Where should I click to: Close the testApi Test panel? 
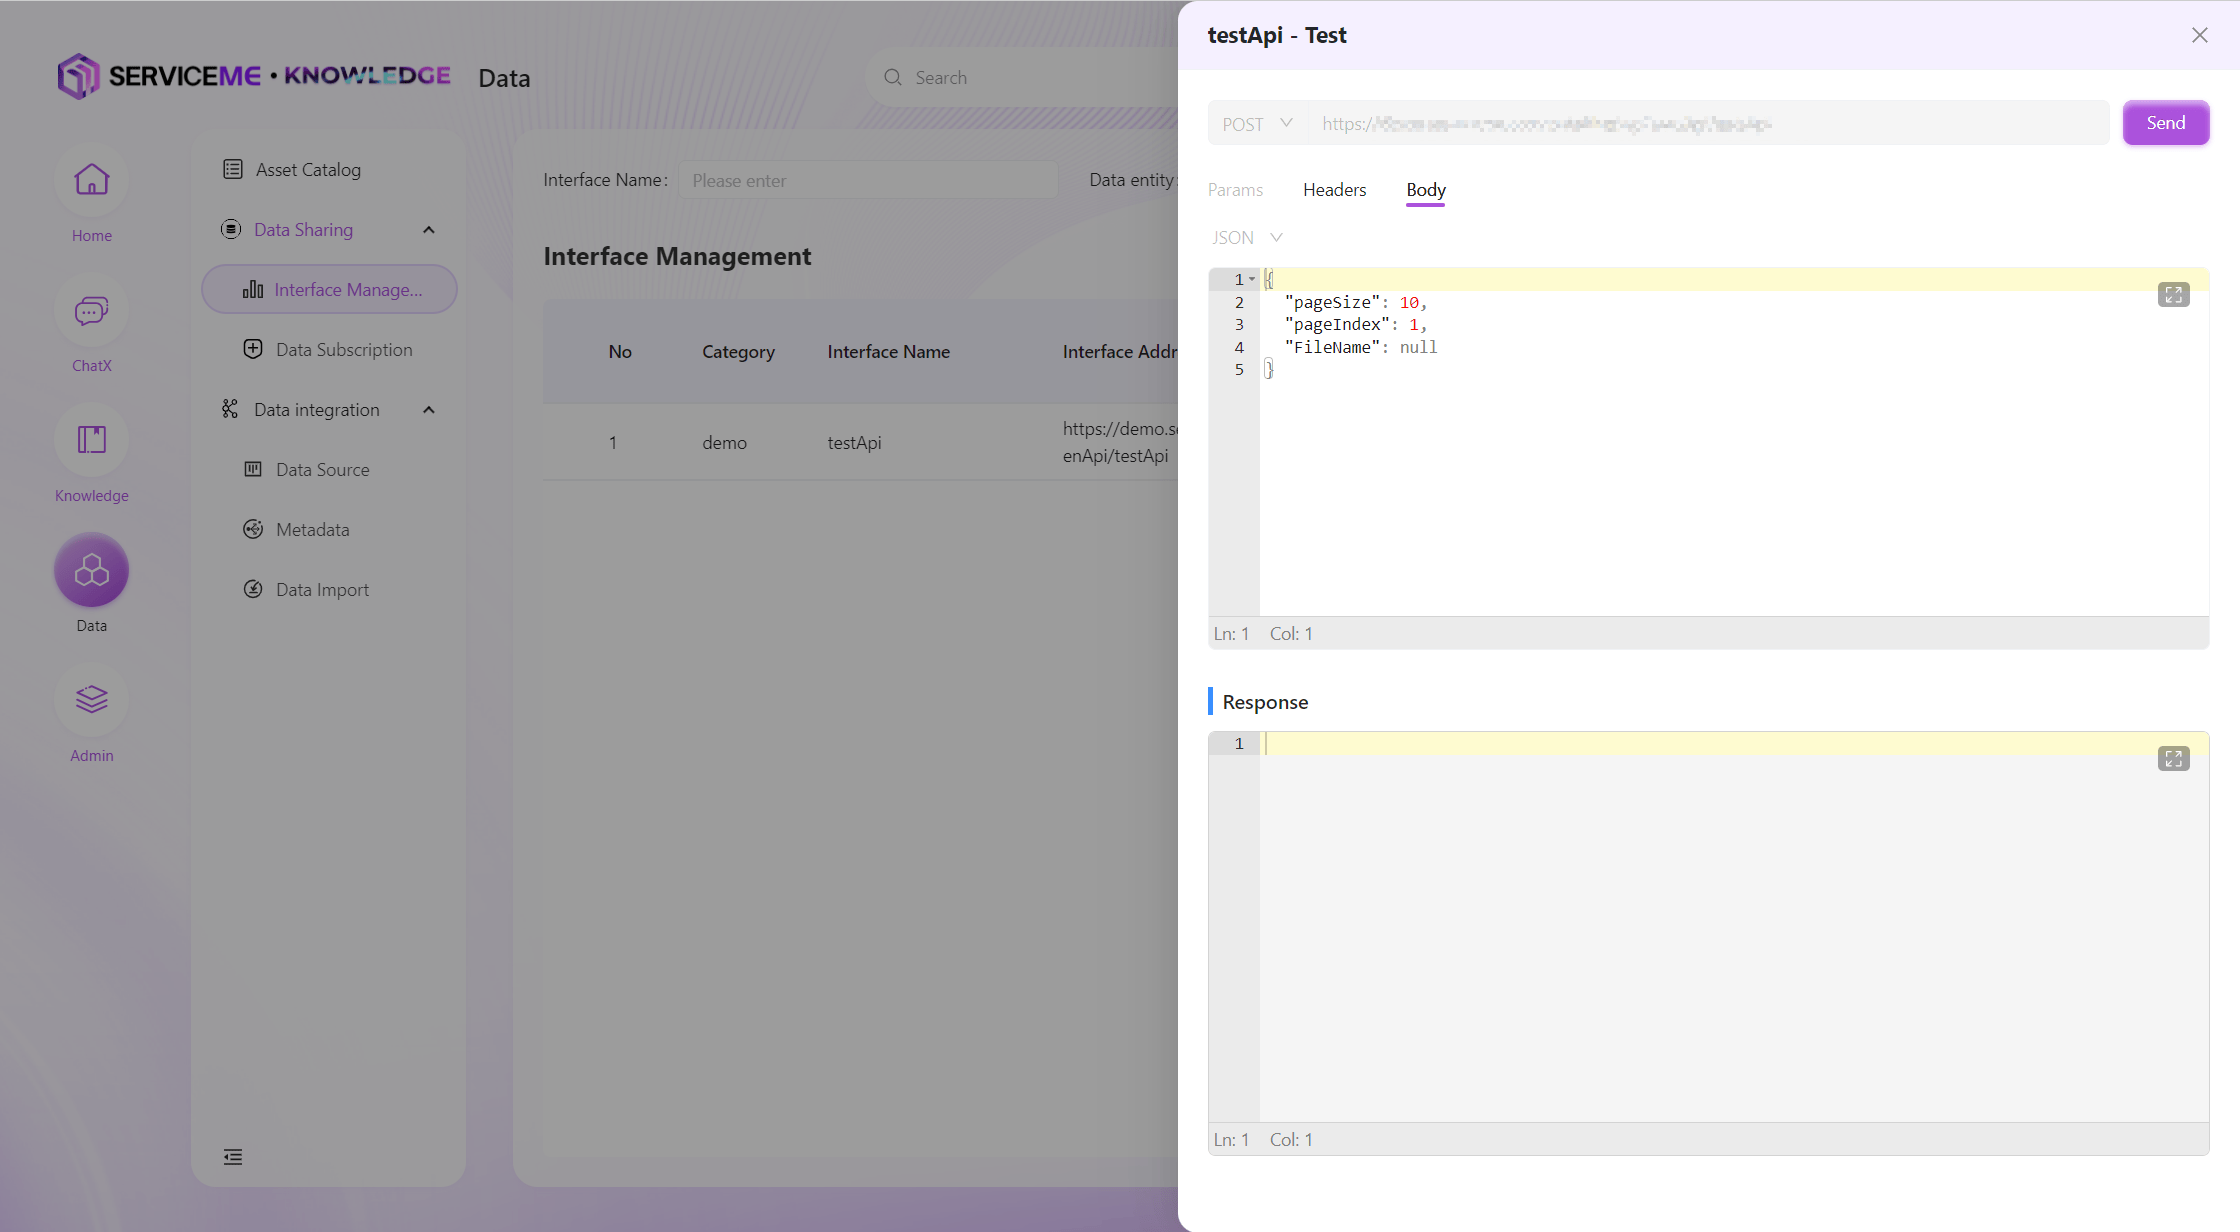pyautogui.click(x=2199, y=35)
